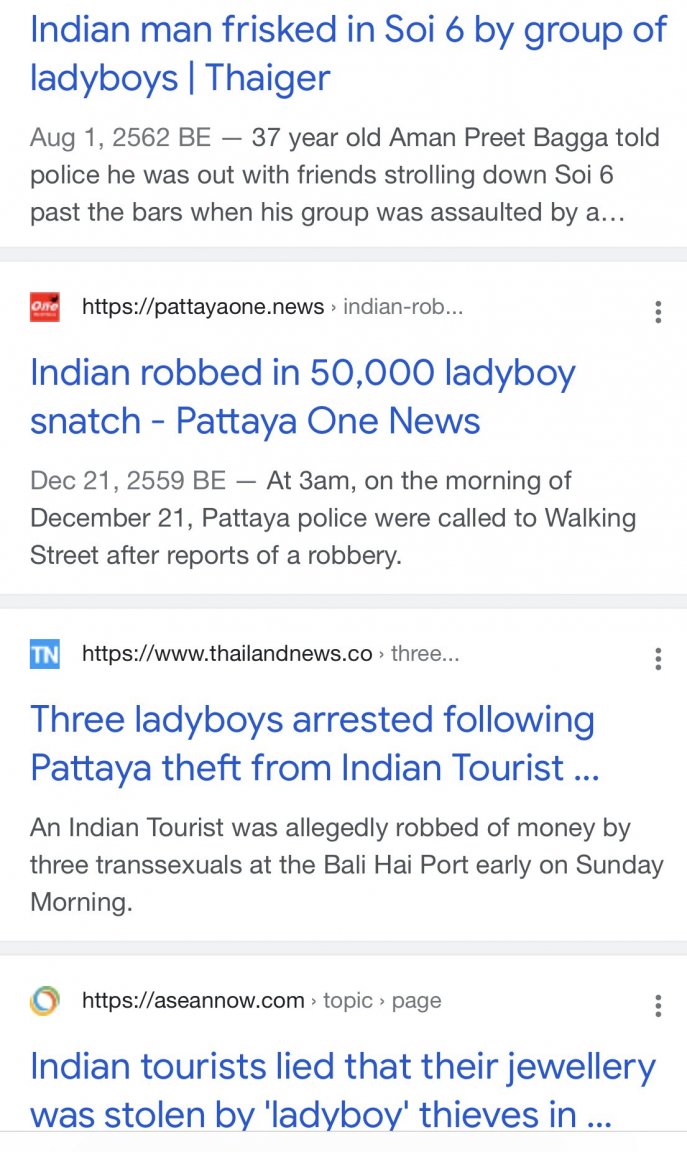Tap the 'ladyboys | Thaiger' second title line
Image resolution: width=687 pixels, height=1152 pixels.
click(180, 78)
